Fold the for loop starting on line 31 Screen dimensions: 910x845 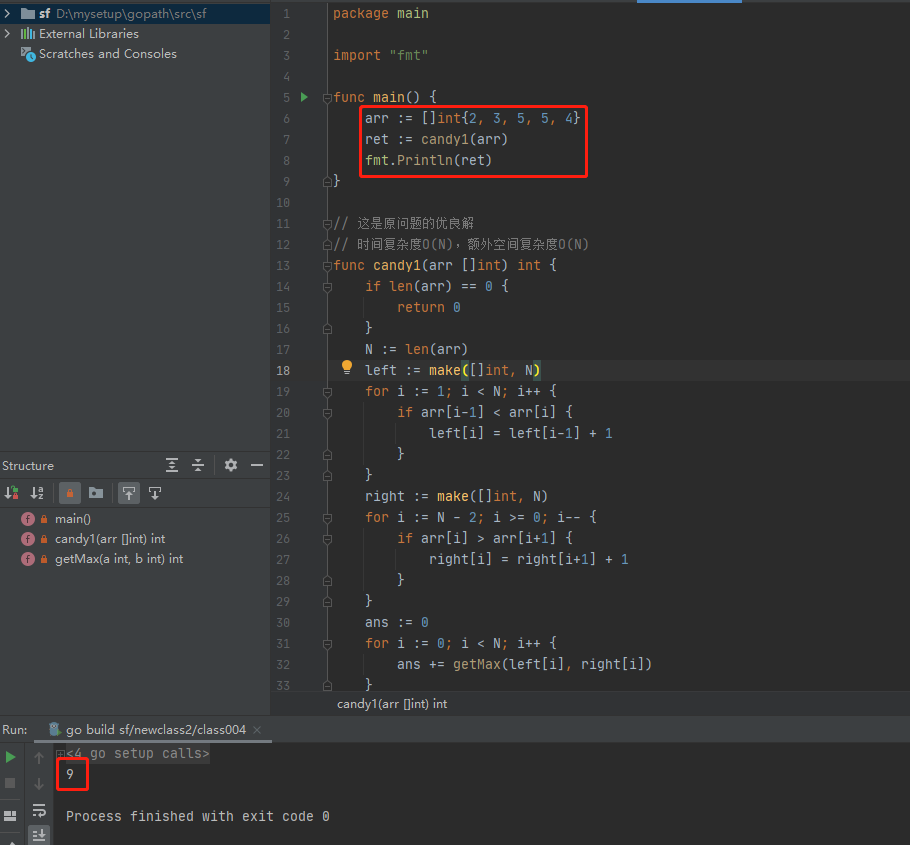tap(327, 644)
